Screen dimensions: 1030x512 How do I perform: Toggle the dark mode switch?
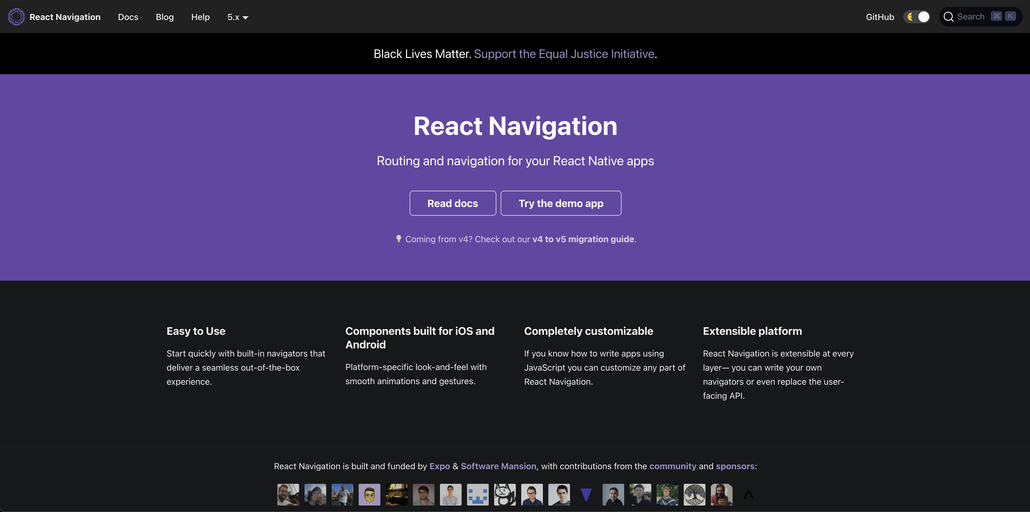(917, 17)
